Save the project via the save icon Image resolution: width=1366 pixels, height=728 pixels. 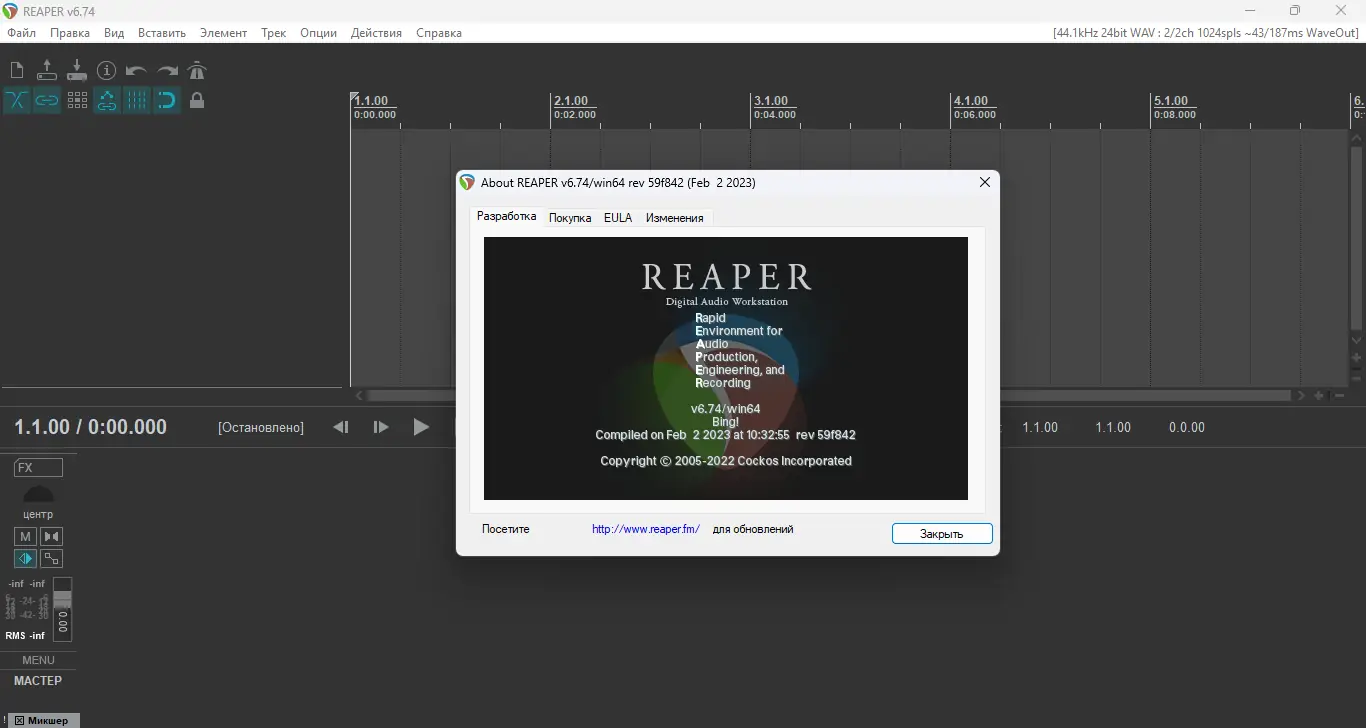tap(77, 70)
